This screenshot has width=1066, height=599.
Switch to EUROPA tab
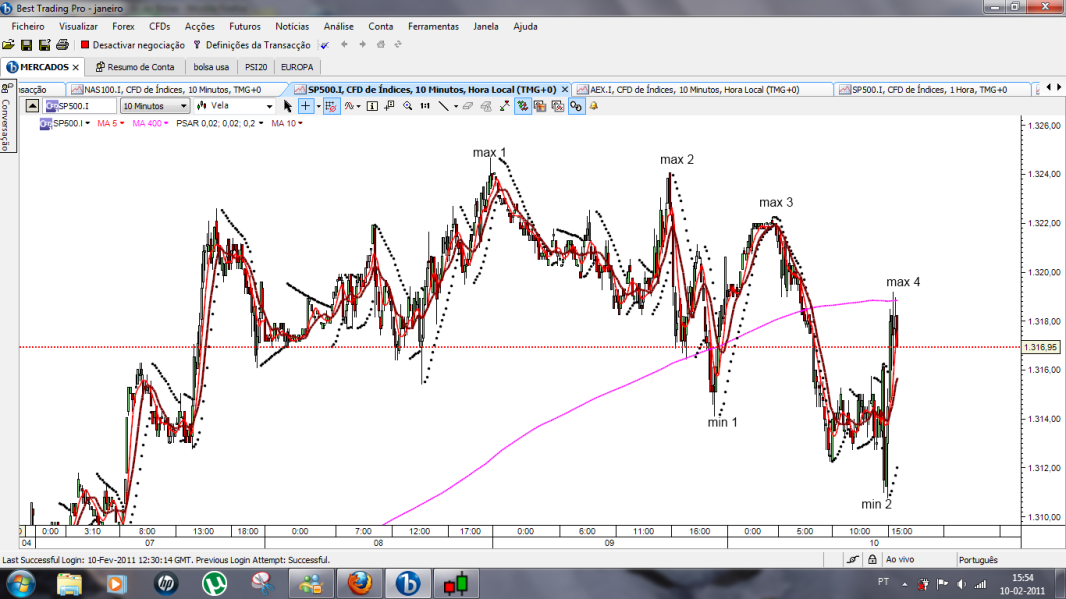click(297, 67)
